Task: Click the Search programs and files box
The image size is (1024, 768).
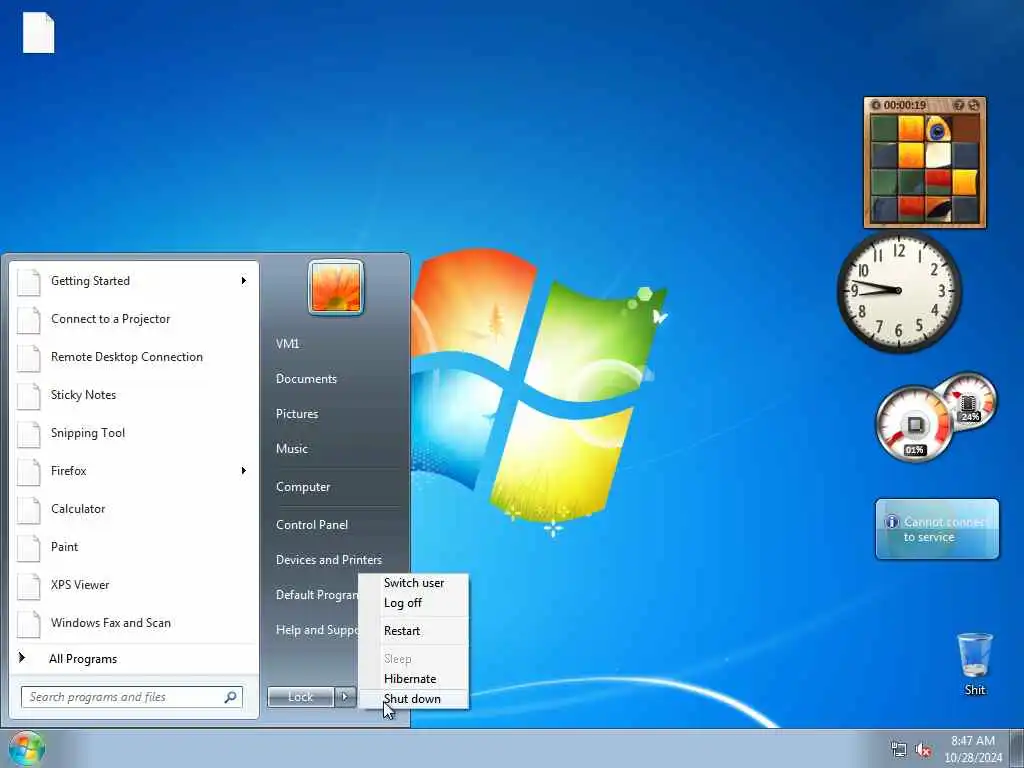Action: tap(132, 697)
